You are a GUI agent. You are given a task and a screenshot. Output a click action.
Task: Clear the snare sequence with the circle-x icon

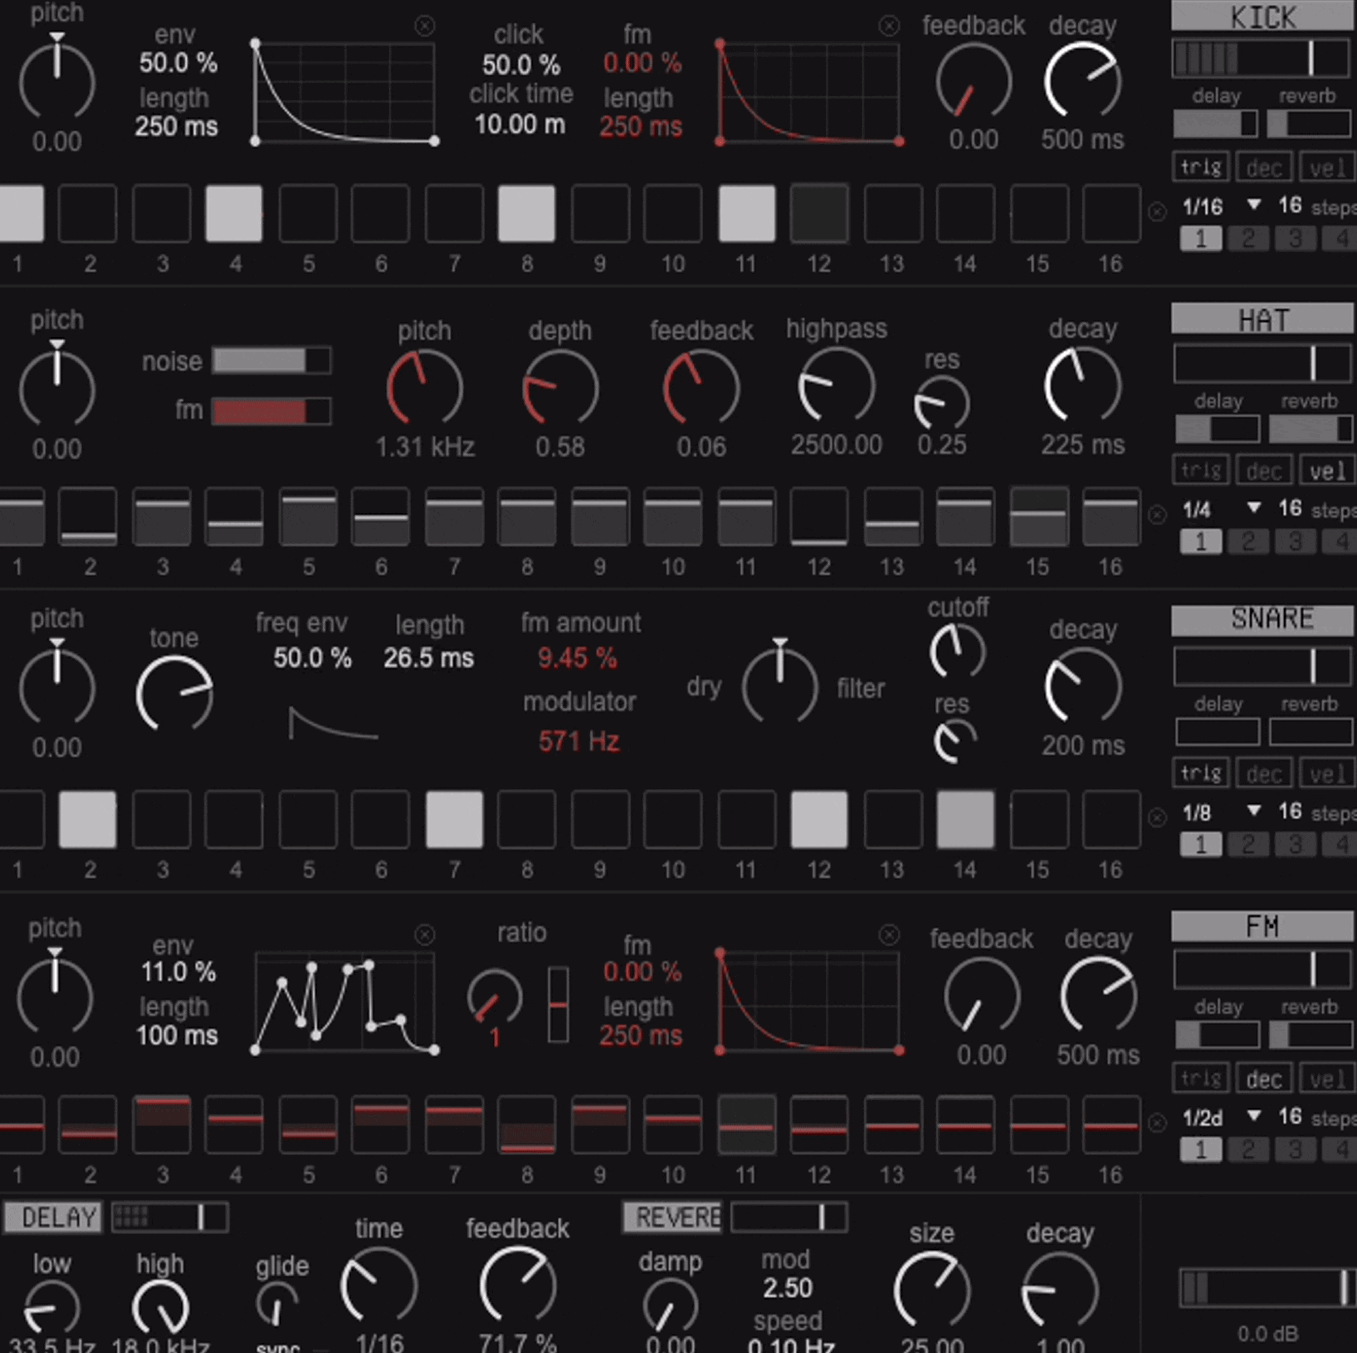pyautogui.click(x=1157, y=818)
